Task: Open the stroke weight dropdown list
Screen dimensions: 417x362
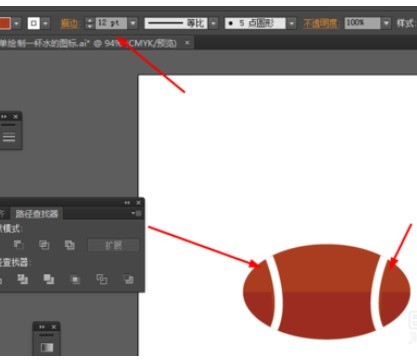Action: pos(133,23)
